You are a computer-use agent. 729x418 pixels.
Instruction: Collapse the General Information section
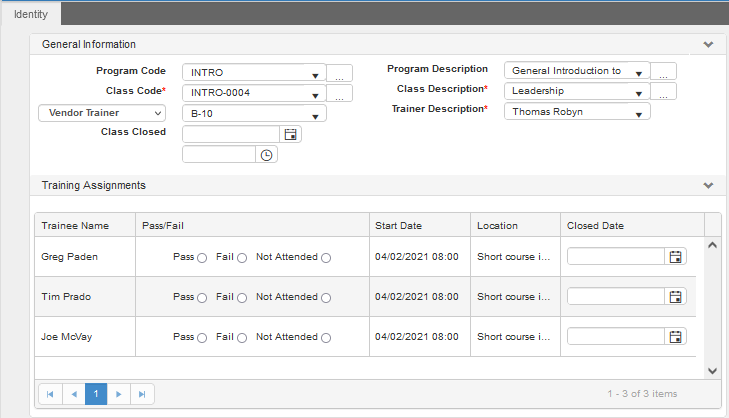[708, 45]
